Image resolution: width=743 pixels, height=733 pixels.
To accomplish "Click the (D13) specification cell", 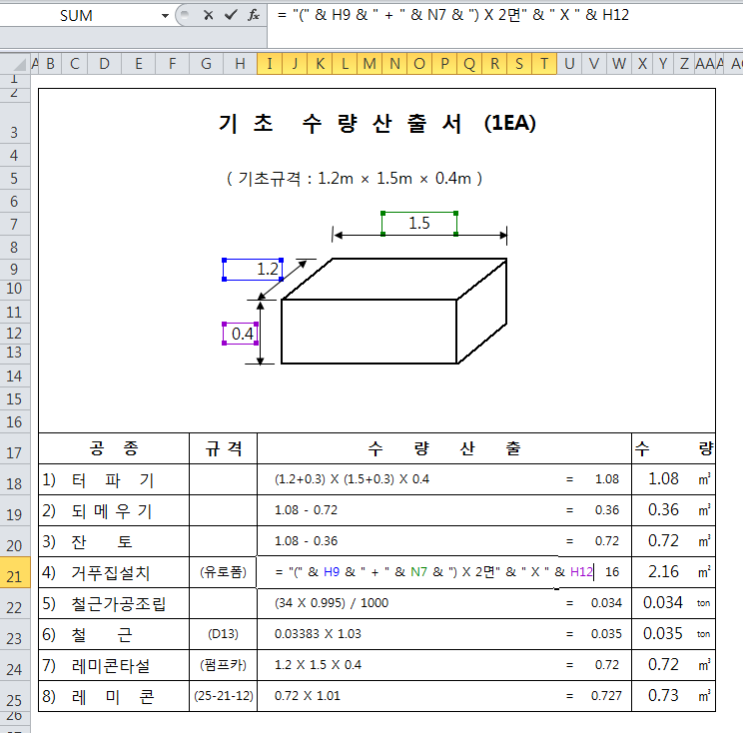I will pyautogui.click(x=223, y=634).
